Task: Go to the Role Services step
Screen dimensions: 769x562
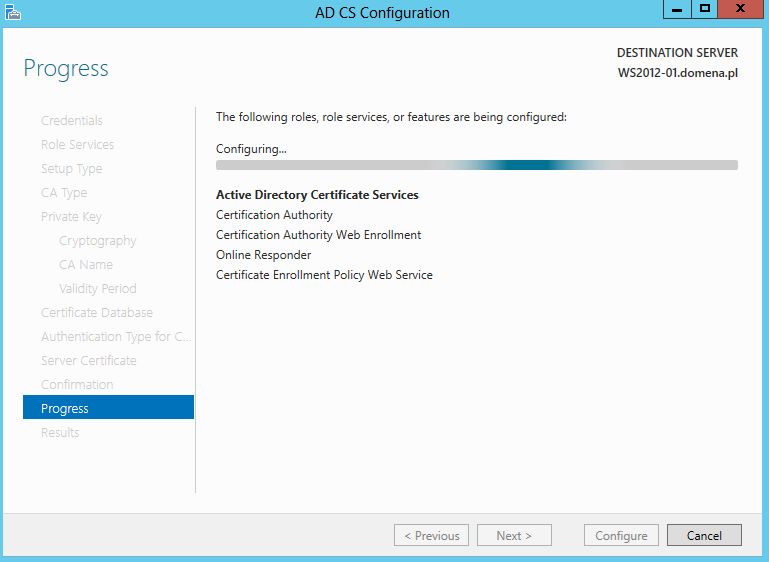Action: tap(77, 145)
